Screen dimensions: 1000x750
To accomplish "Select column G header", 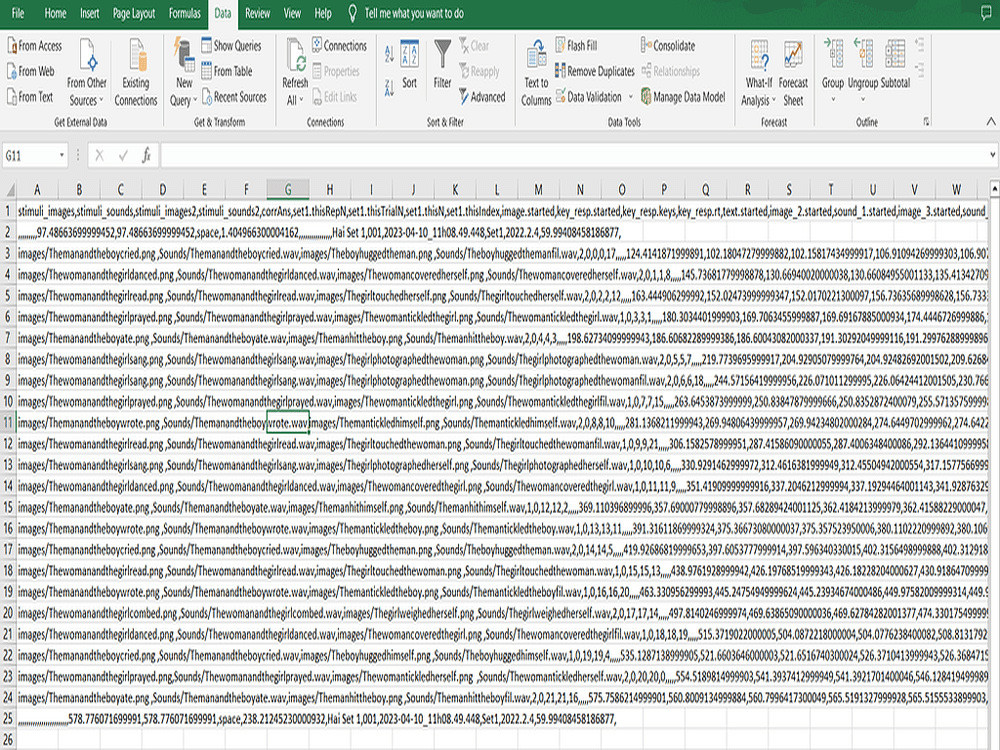I will click(288, 189).
